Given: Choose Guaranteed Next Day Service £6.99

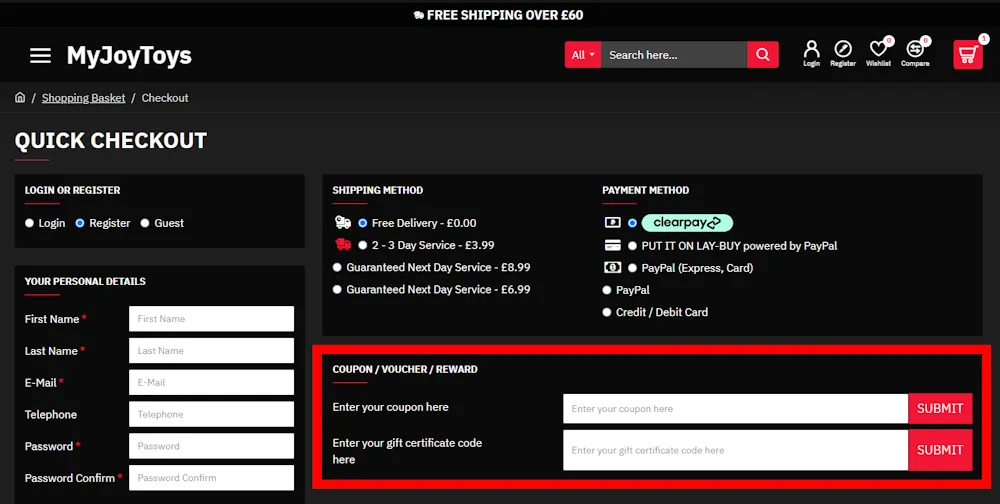Looking at the screenshot, I should (x=337, y=290).
